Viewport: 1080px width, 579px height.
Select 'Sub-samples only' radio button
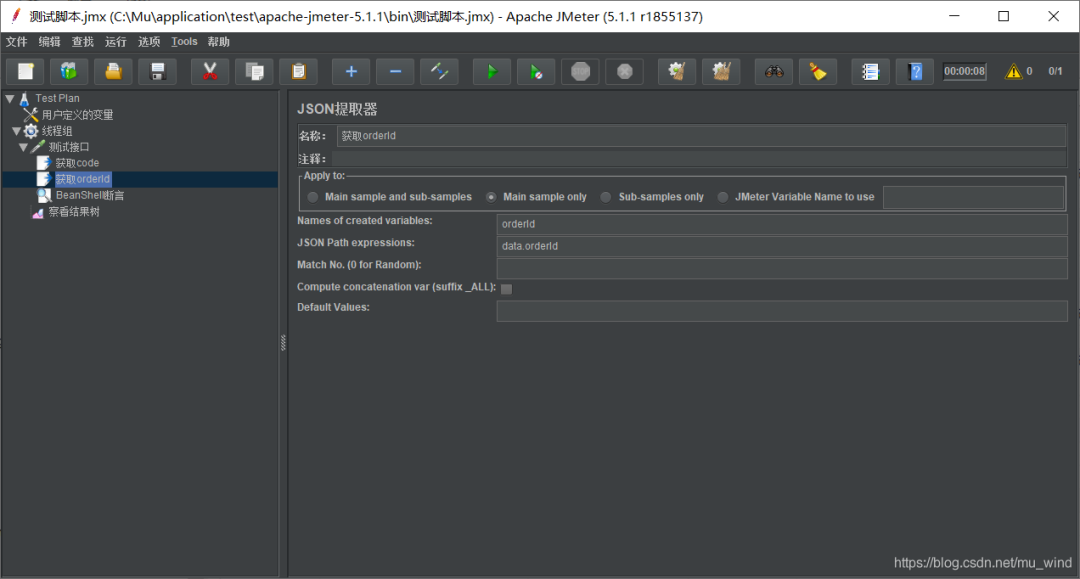point(606,197)
